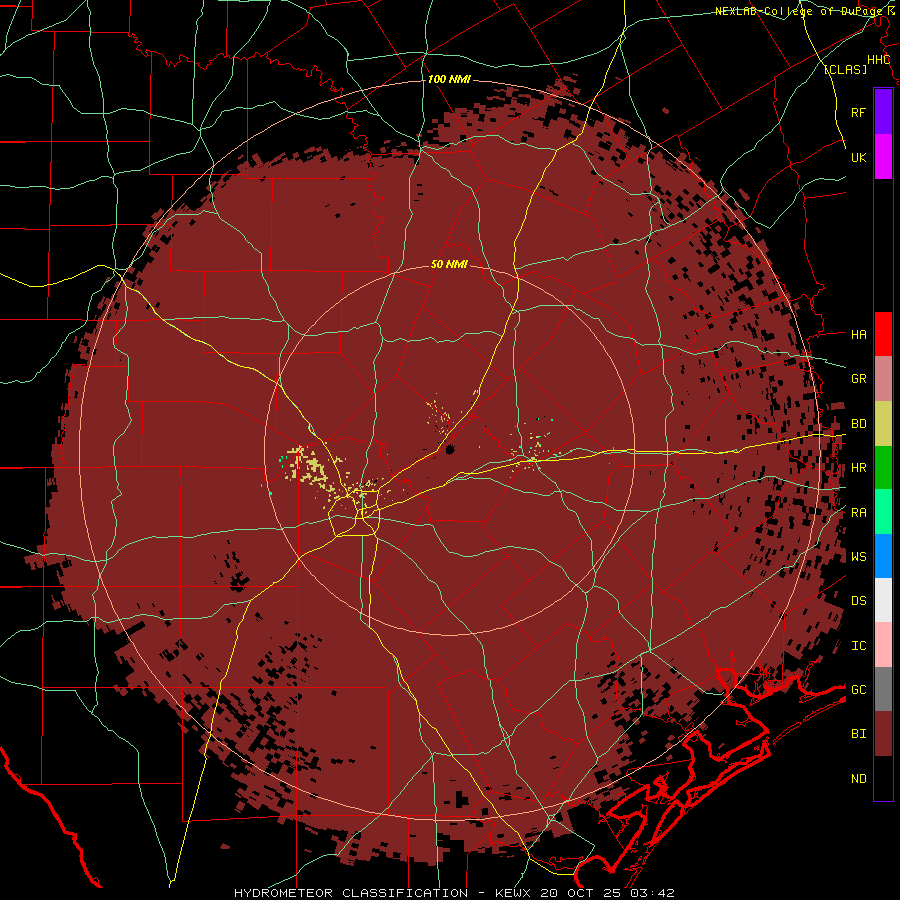The height and width of the screenshot is (900, 900).
Task: Click the red HA color swatch
Action: (883, 334)
